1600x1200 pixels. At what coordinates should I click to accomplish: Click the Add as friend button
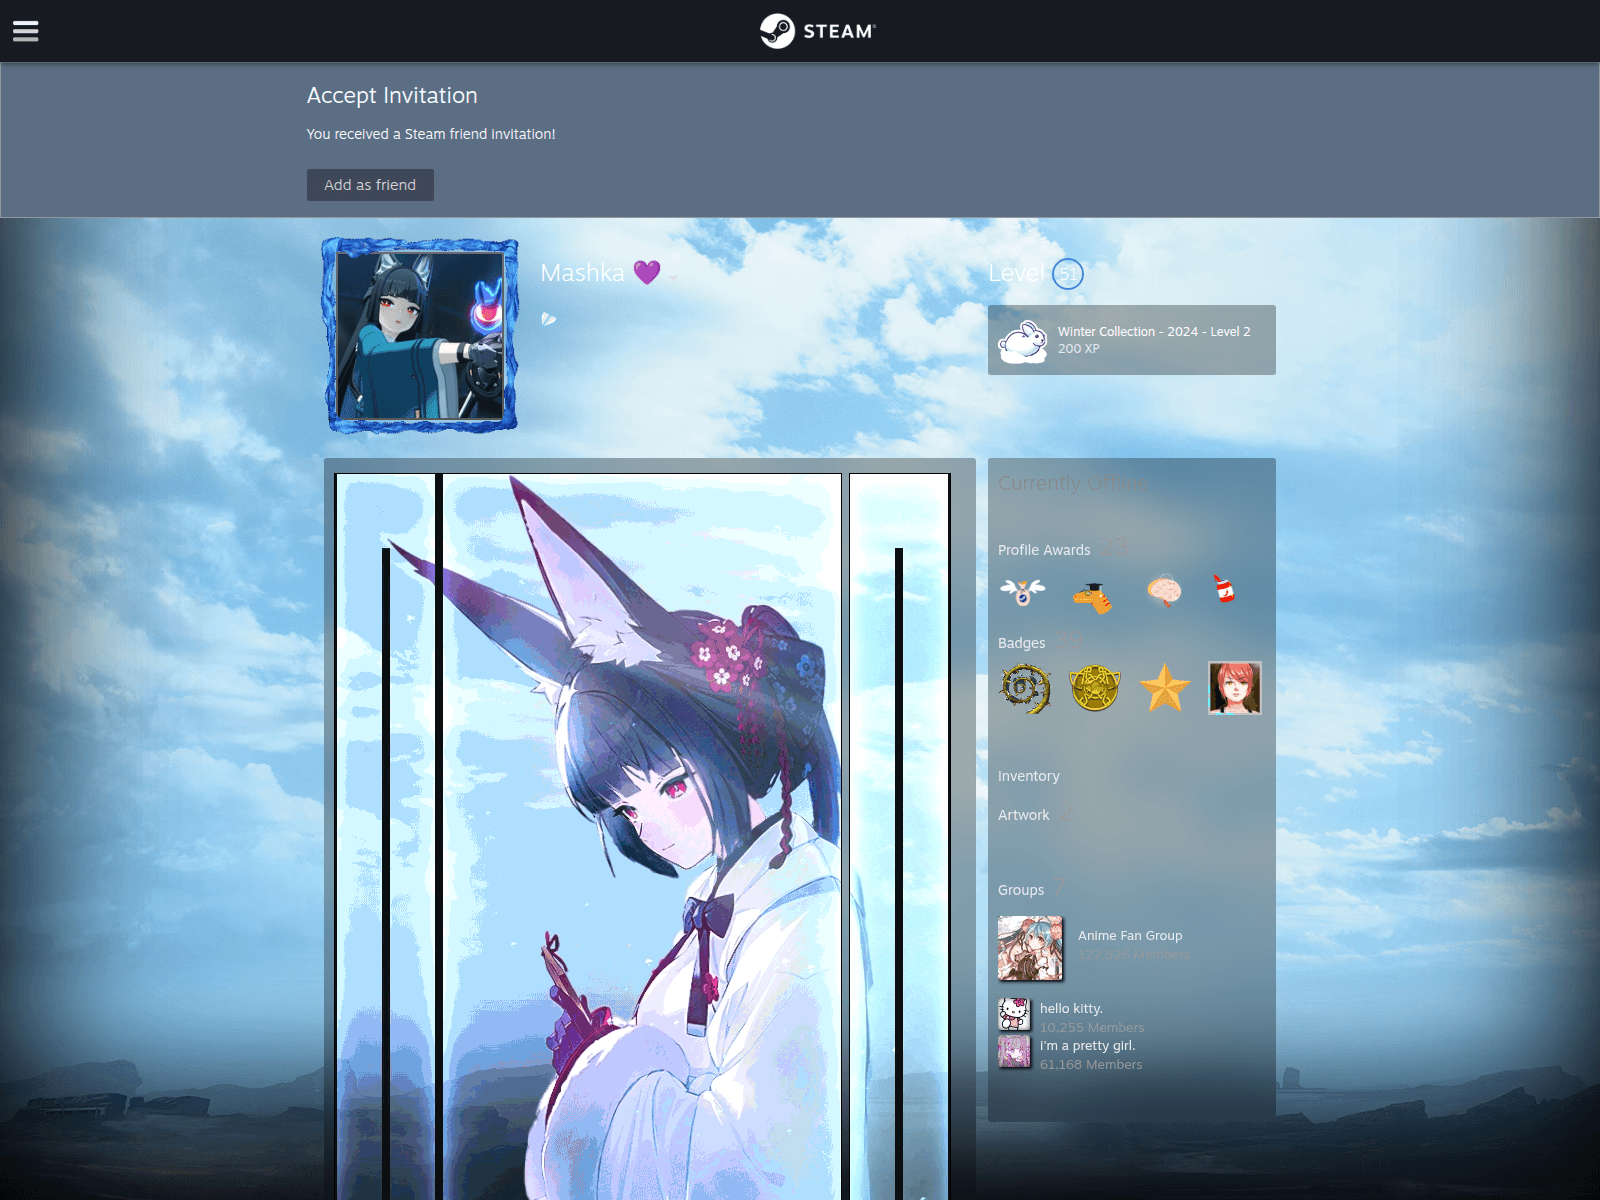pyautogui.click(x=370, y=185)
